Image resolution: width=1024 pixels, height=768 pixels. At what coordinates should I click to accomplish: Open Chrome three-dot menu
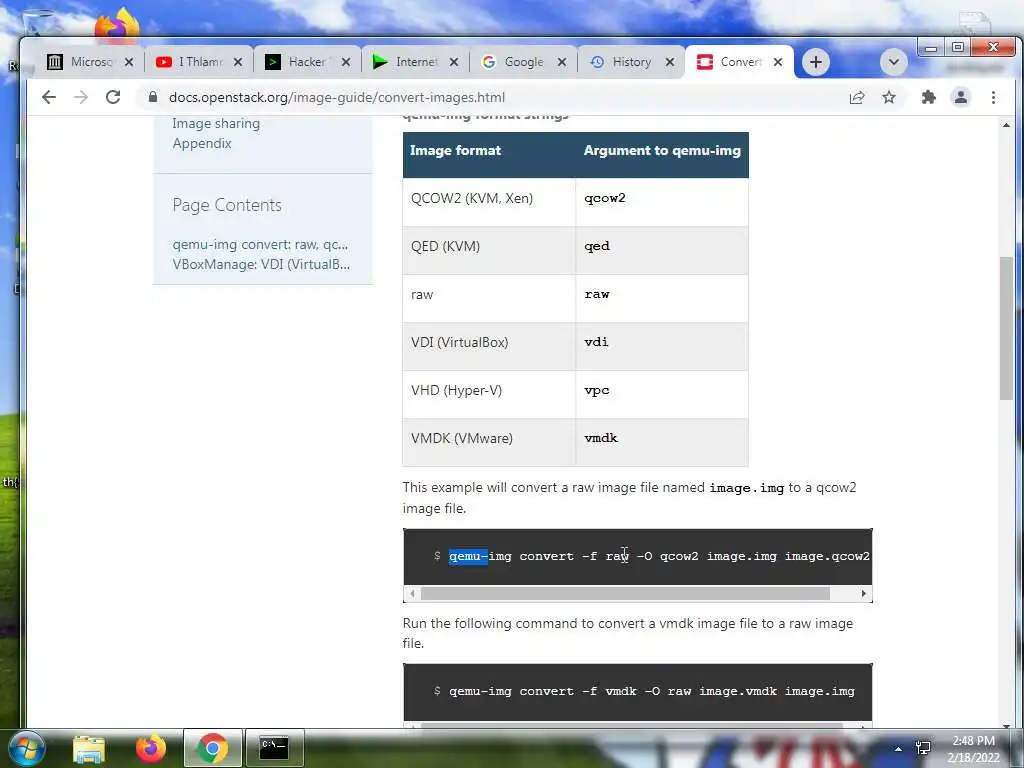tap(993, 97)
